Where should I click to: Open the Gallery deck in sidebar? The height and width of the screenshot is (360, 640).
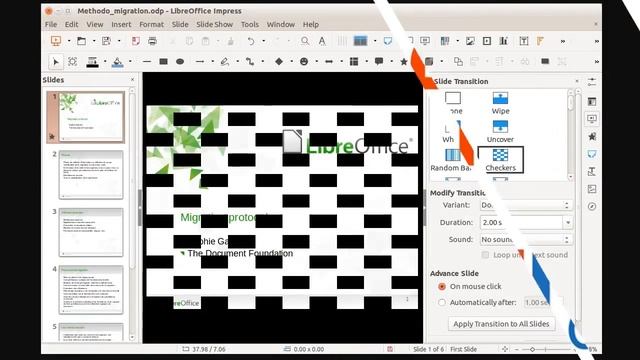coord(592,189)
